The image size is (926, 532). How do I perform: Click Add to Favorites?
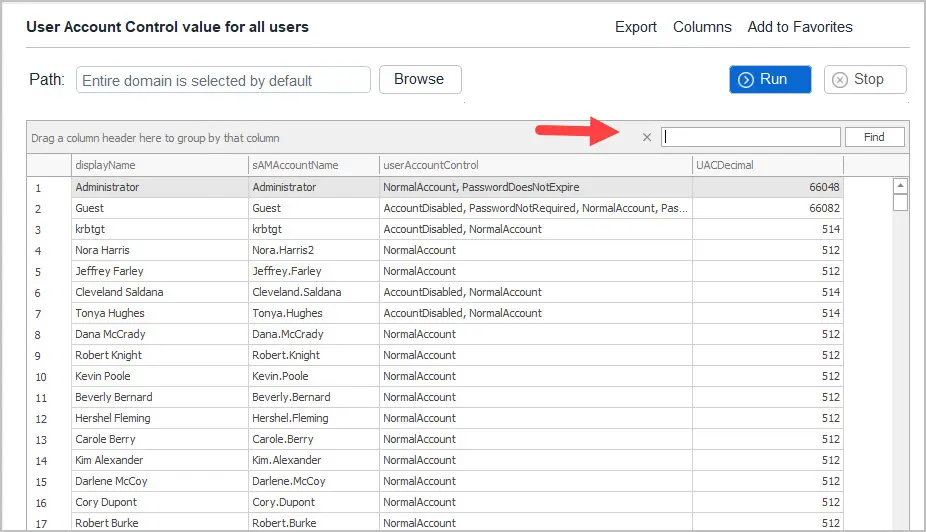800,27
